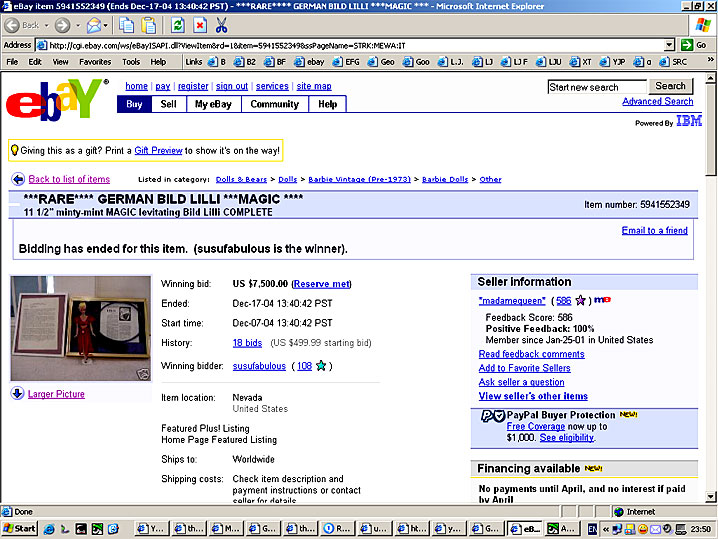Click the browser Back arrow button
Screen dimensions: 718x539
[x=12, y=25]
